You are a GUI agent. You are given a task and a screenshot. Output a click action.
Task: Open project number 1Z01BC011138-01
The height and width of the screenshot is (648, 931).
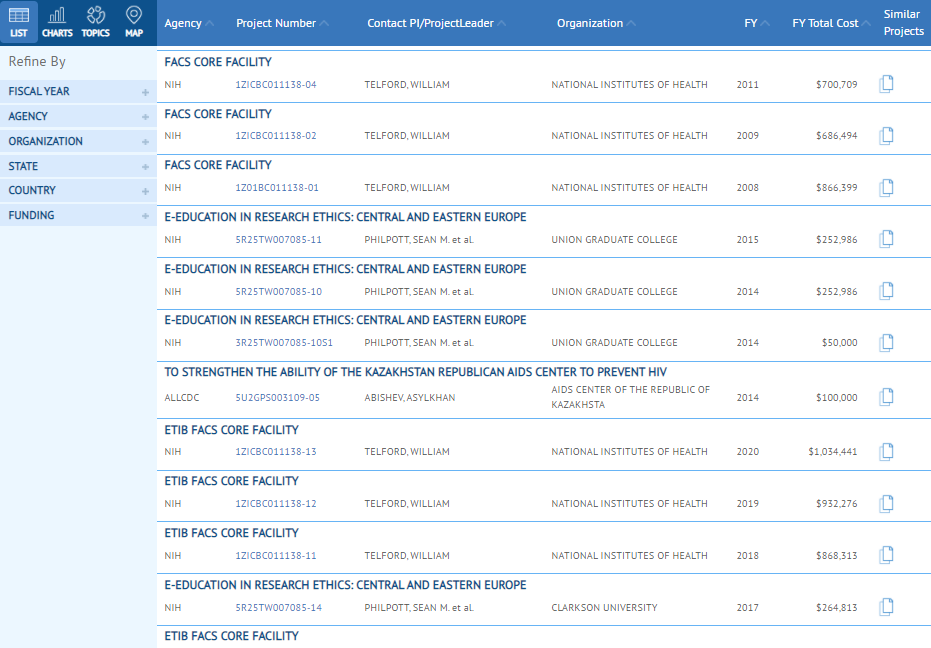(277, 188)
